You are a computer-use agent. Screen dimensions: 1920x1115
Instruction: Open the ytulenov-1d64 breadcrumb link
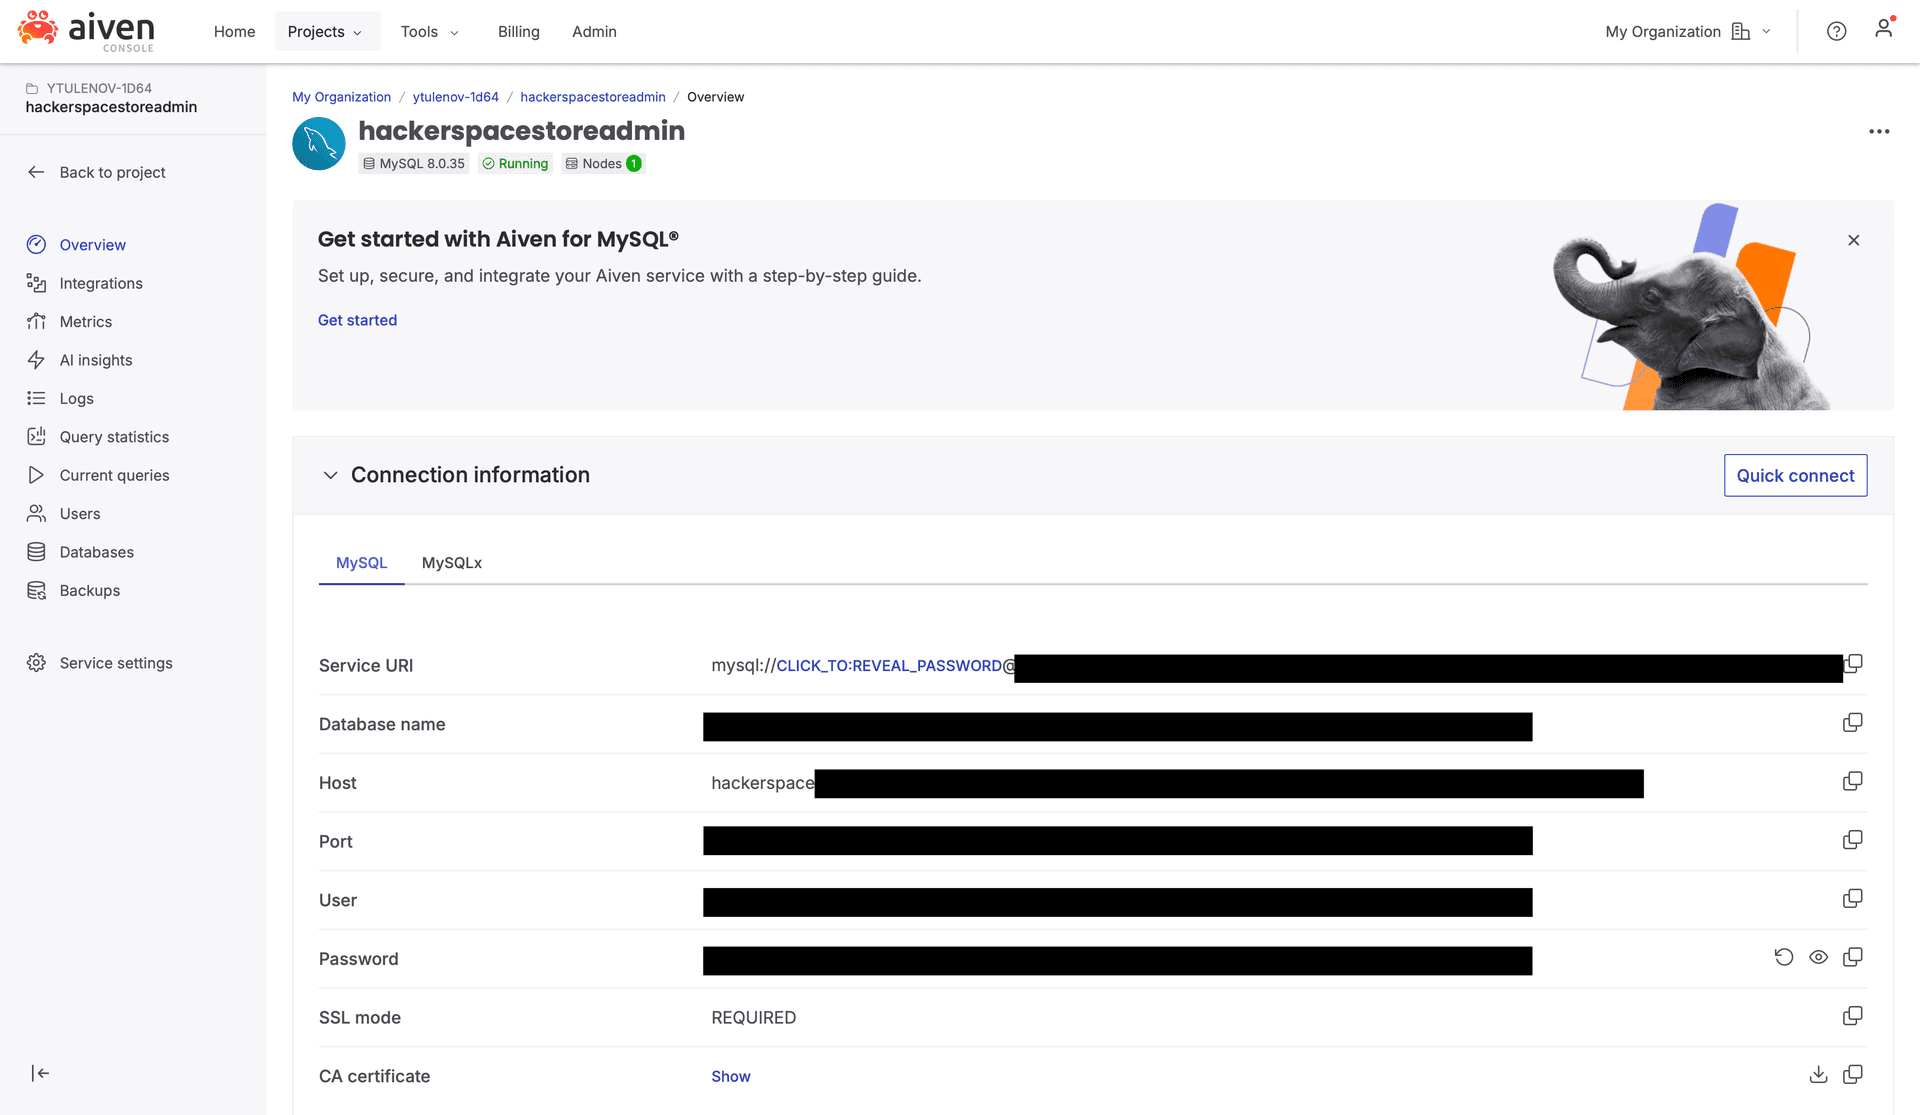(455, 97)
